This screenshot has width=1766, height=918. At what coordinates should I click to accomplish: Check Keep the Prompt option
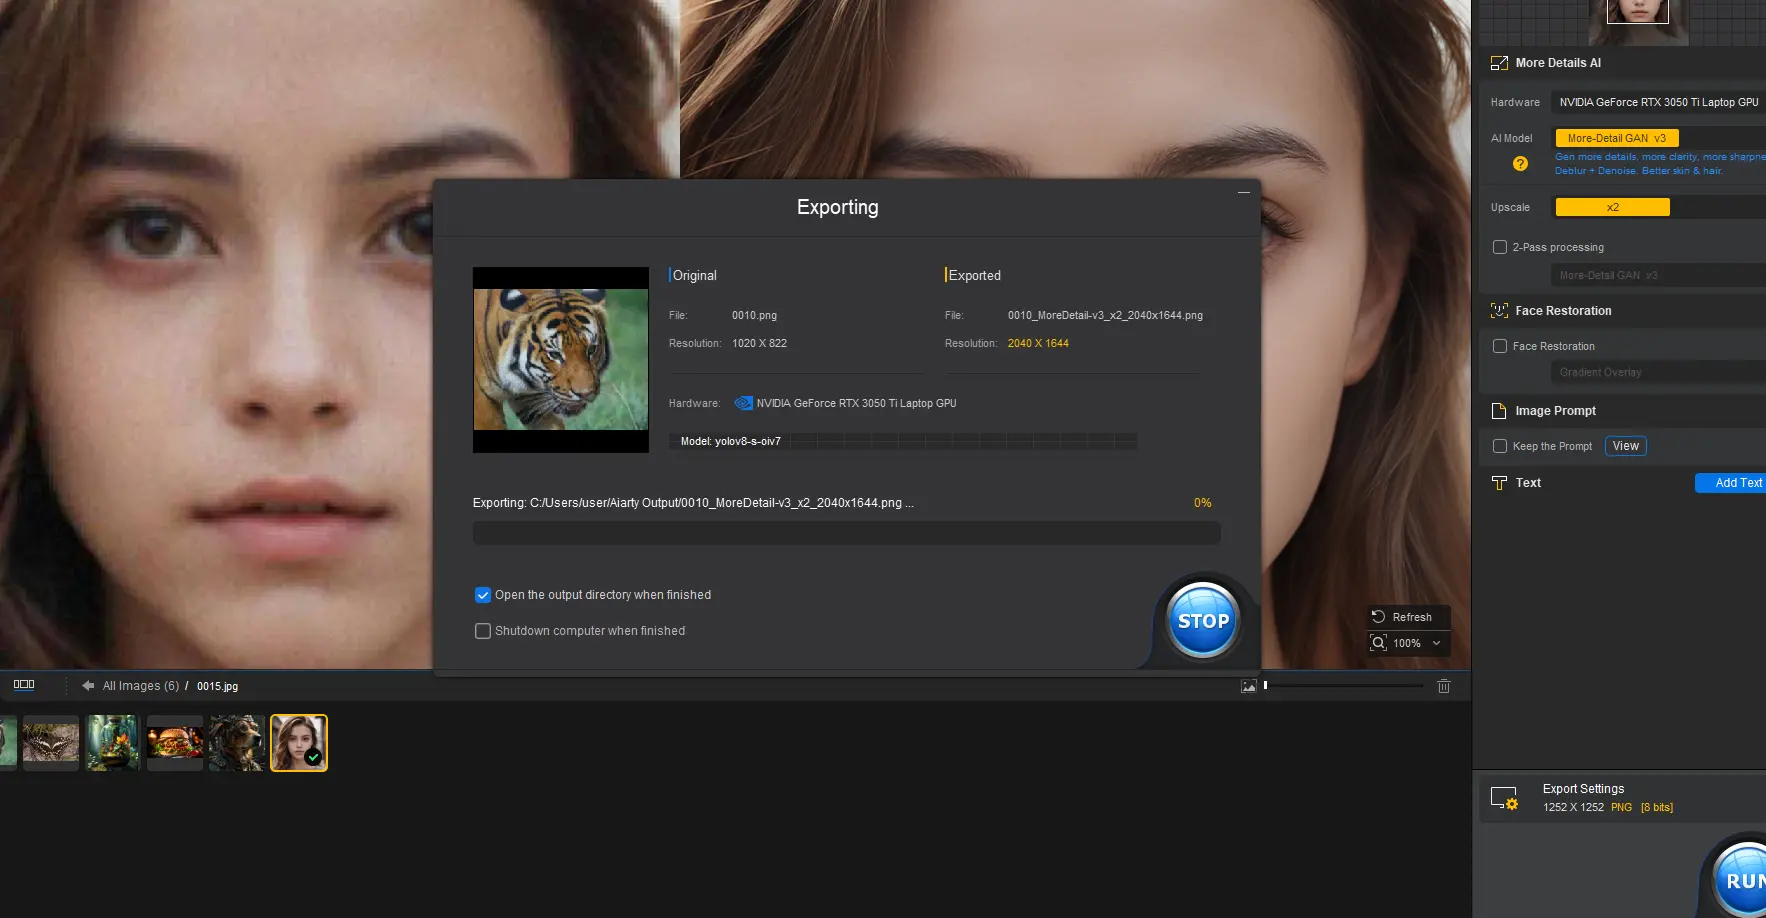(x=1500, y=446)
